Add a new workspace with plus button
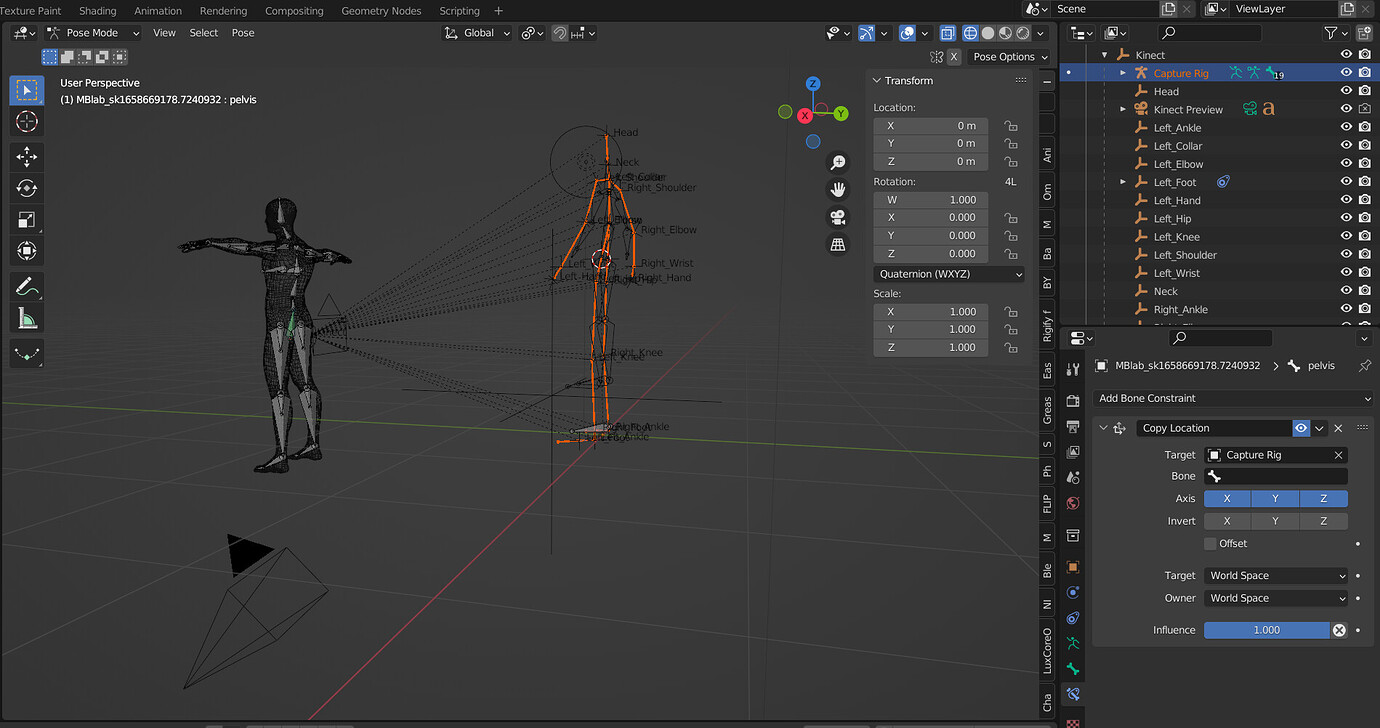1380x728 pixels. pyautogui.click(x=499, y=11)
